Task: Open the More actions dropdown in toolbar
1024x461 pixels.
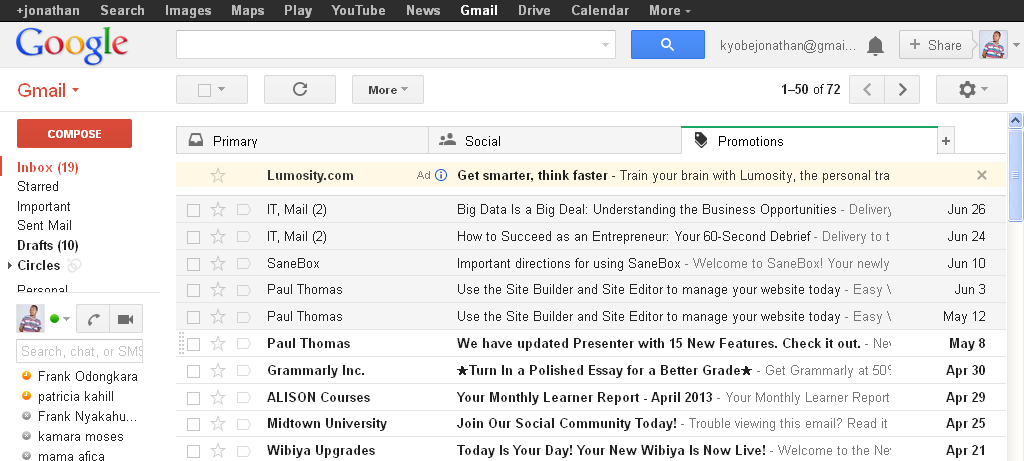Action: point(388,89)
